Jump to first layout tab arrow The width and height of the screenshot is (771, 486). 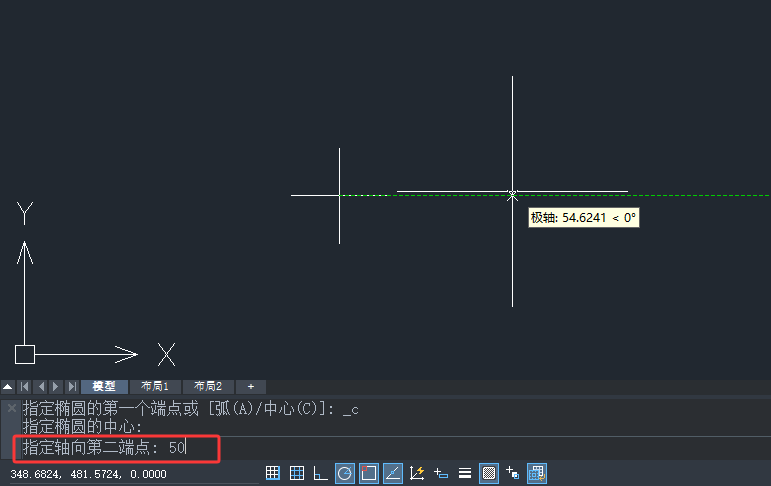[x=25, y=387]
